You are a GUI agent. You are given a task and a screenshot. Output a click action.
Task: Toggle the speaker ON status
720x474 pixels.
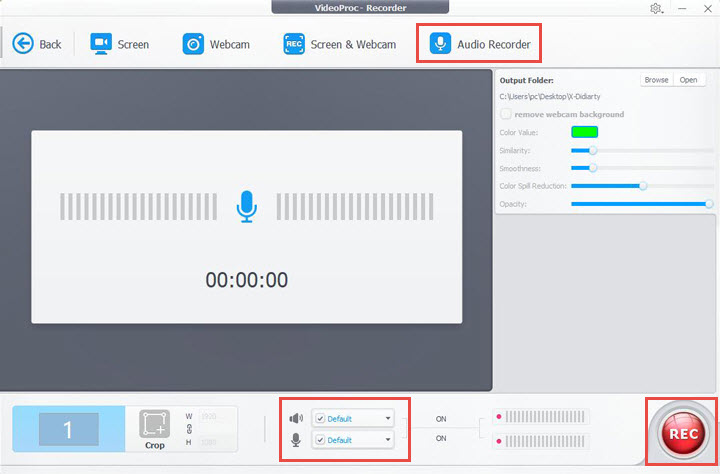(x=441, y=419)
